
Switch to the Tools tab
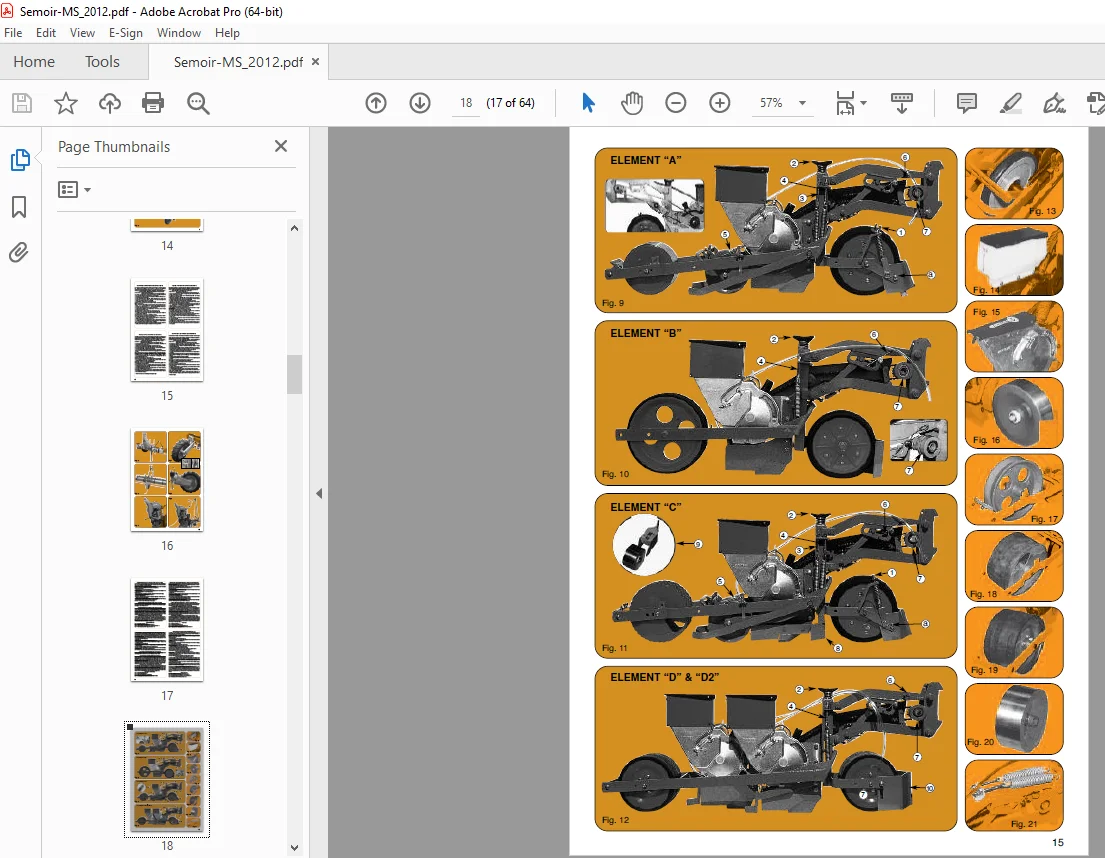102,62
